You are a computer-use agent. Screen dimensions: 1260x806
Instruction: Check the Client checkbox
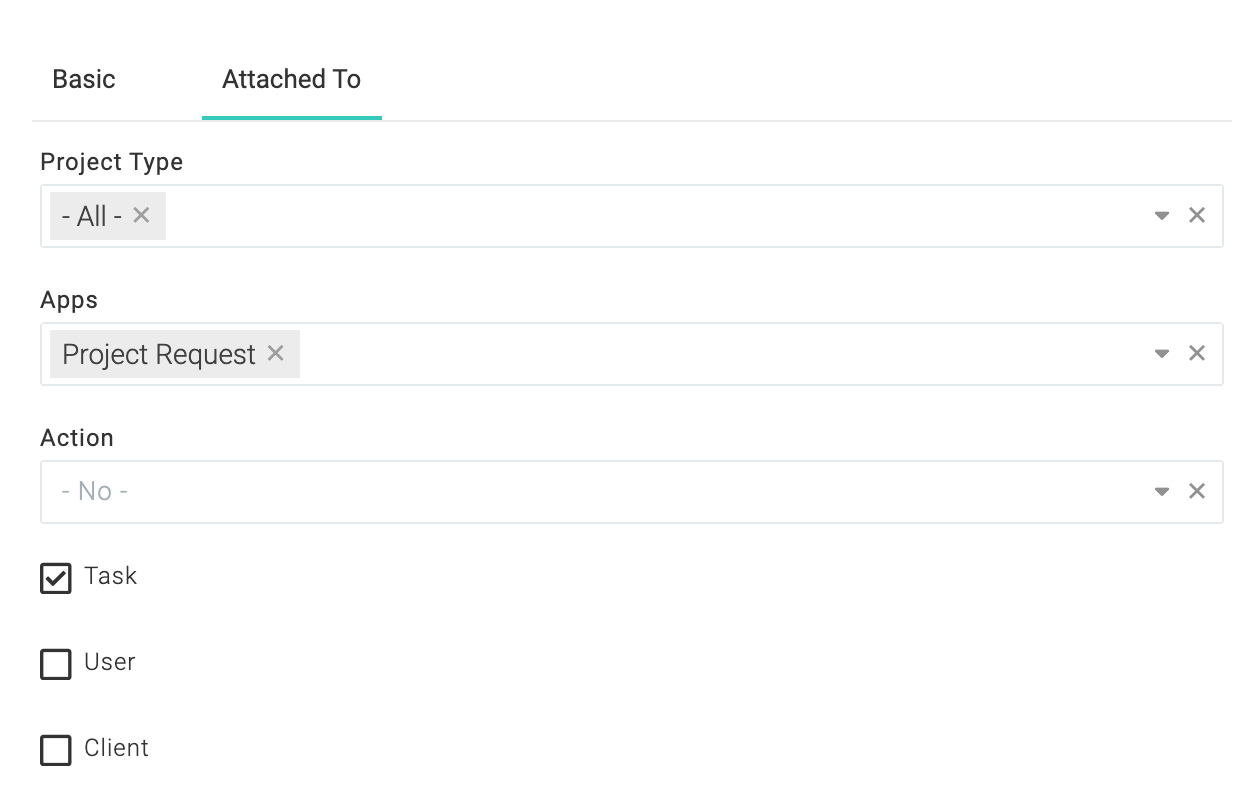[56, 750]
